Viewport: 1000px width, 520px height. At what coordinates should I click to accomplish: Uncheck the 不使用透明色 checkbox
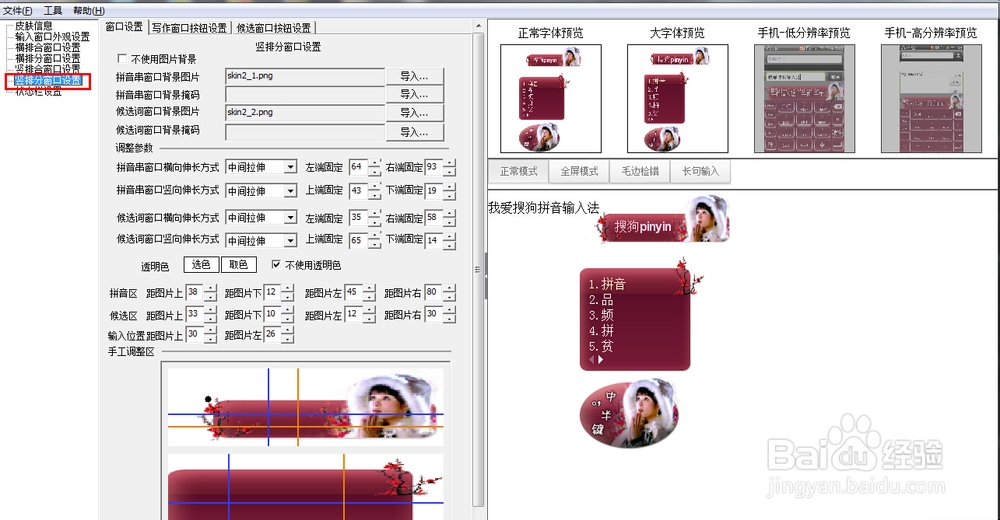[x=276, y=264]
